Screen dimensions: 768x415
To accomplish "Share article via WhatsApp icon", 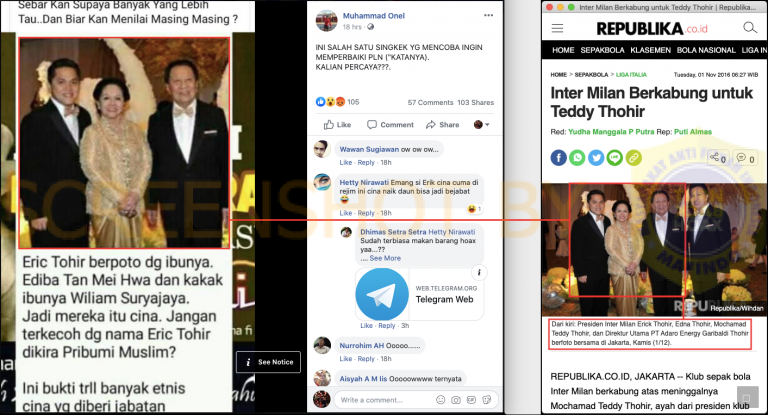I will click(x=577, y=158).
